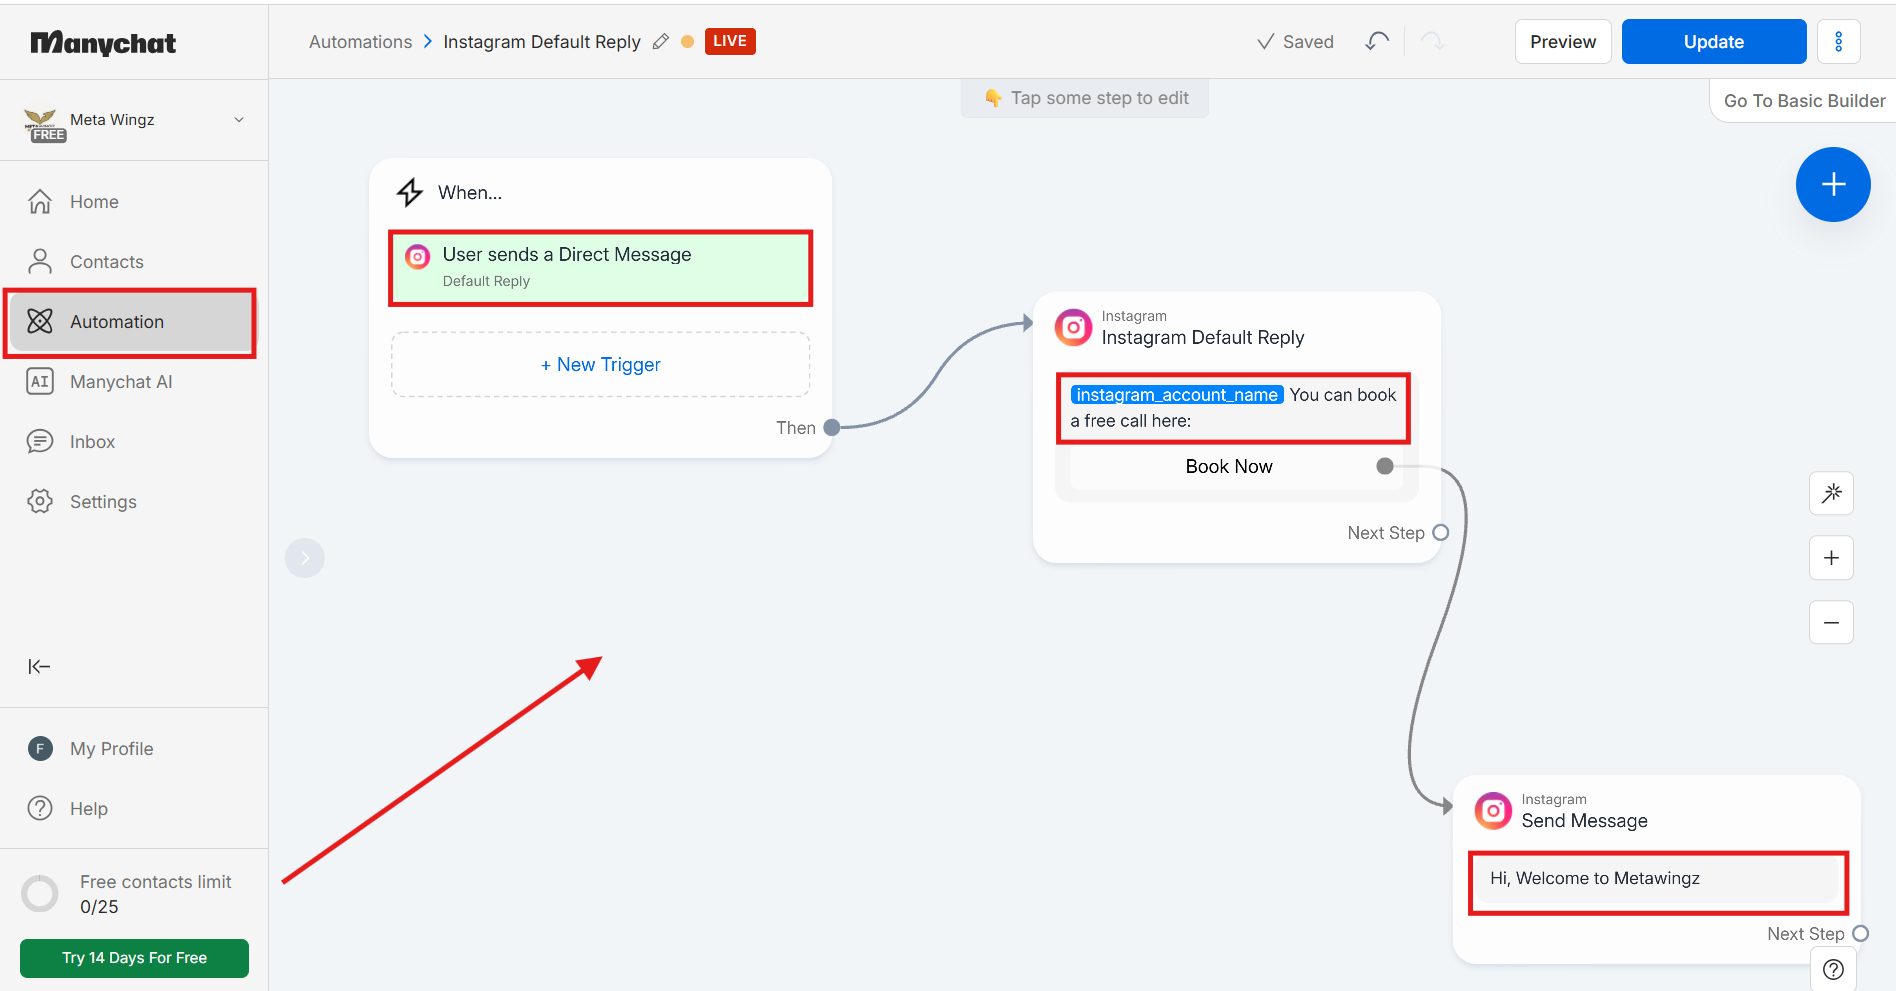Open the Settings gear icon
This screenshot has width=1896, height=991.
pyautogui.click(x=40, y=501)
